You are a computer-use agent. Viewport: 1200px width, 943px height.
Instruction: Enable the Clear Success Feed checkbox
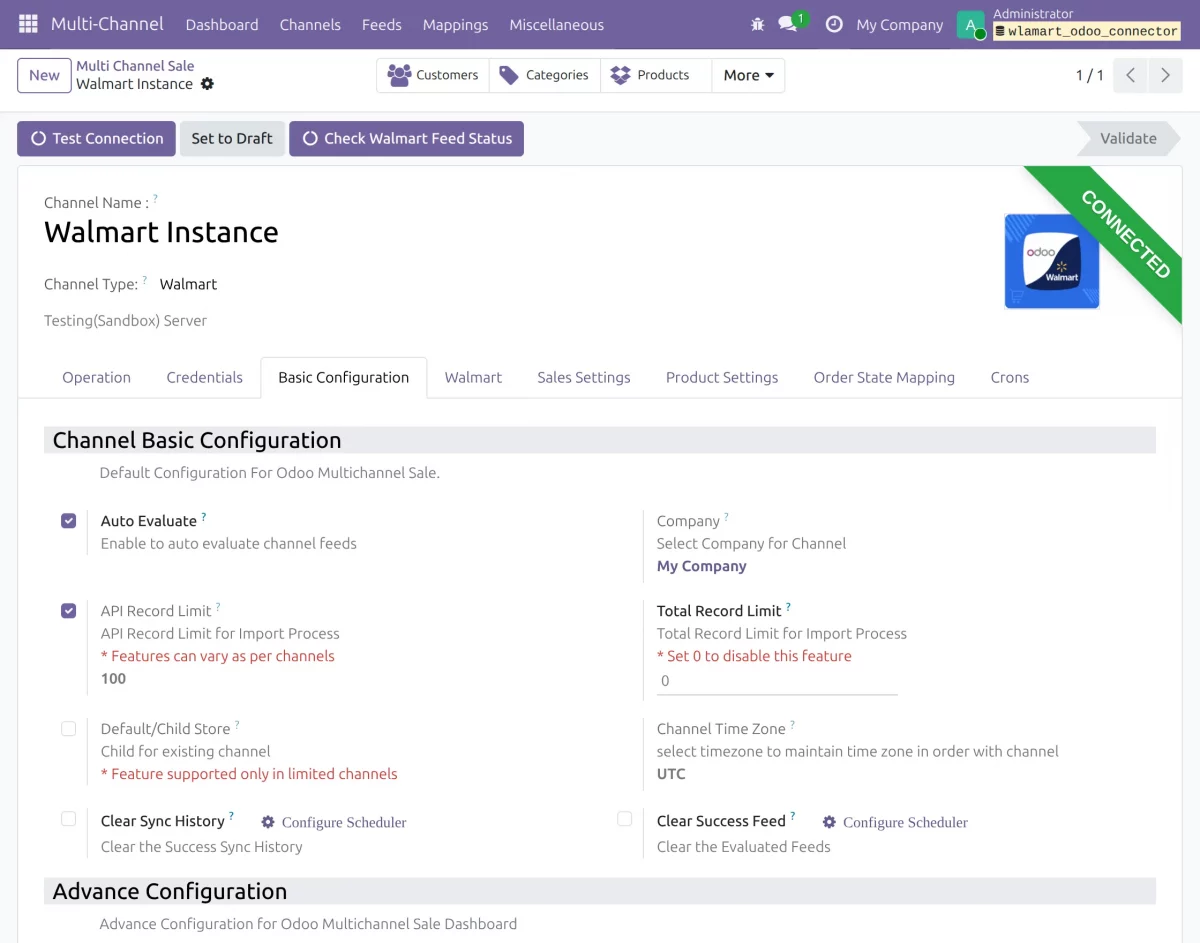tap(624, 819)
